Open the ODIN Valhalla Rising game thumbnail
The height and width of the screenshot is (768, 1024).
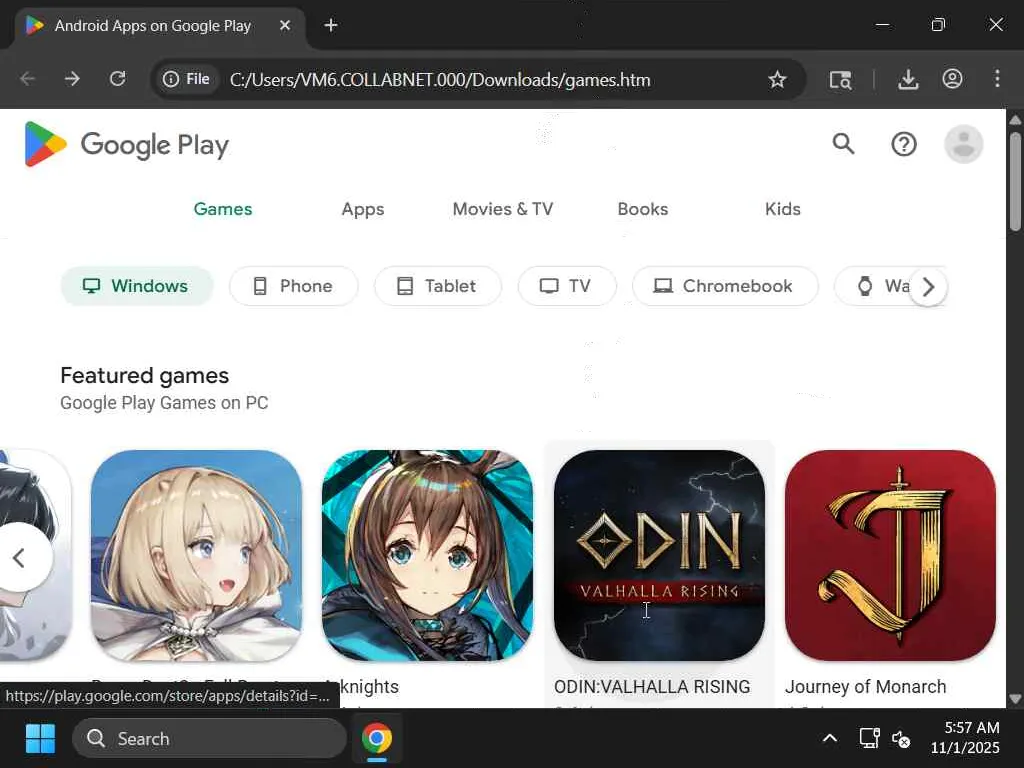(659, 555)
